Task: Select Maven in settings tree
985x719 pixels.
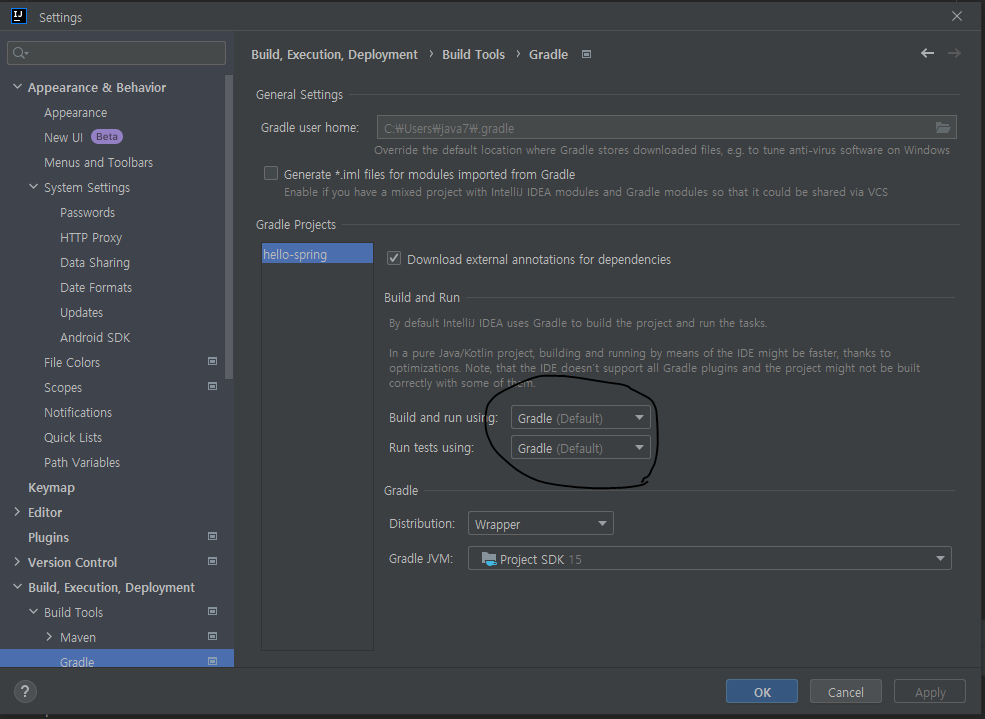Action: click(78, 637)
